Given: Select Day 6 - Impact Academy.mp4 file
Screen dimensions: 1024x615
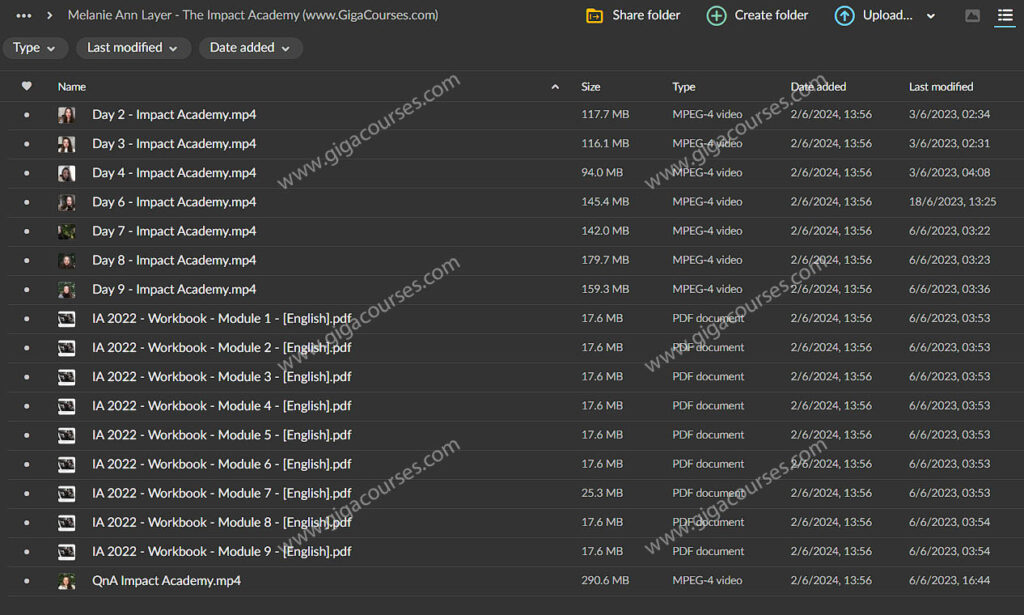Looking at the screenshot, I should pos(174,202).
